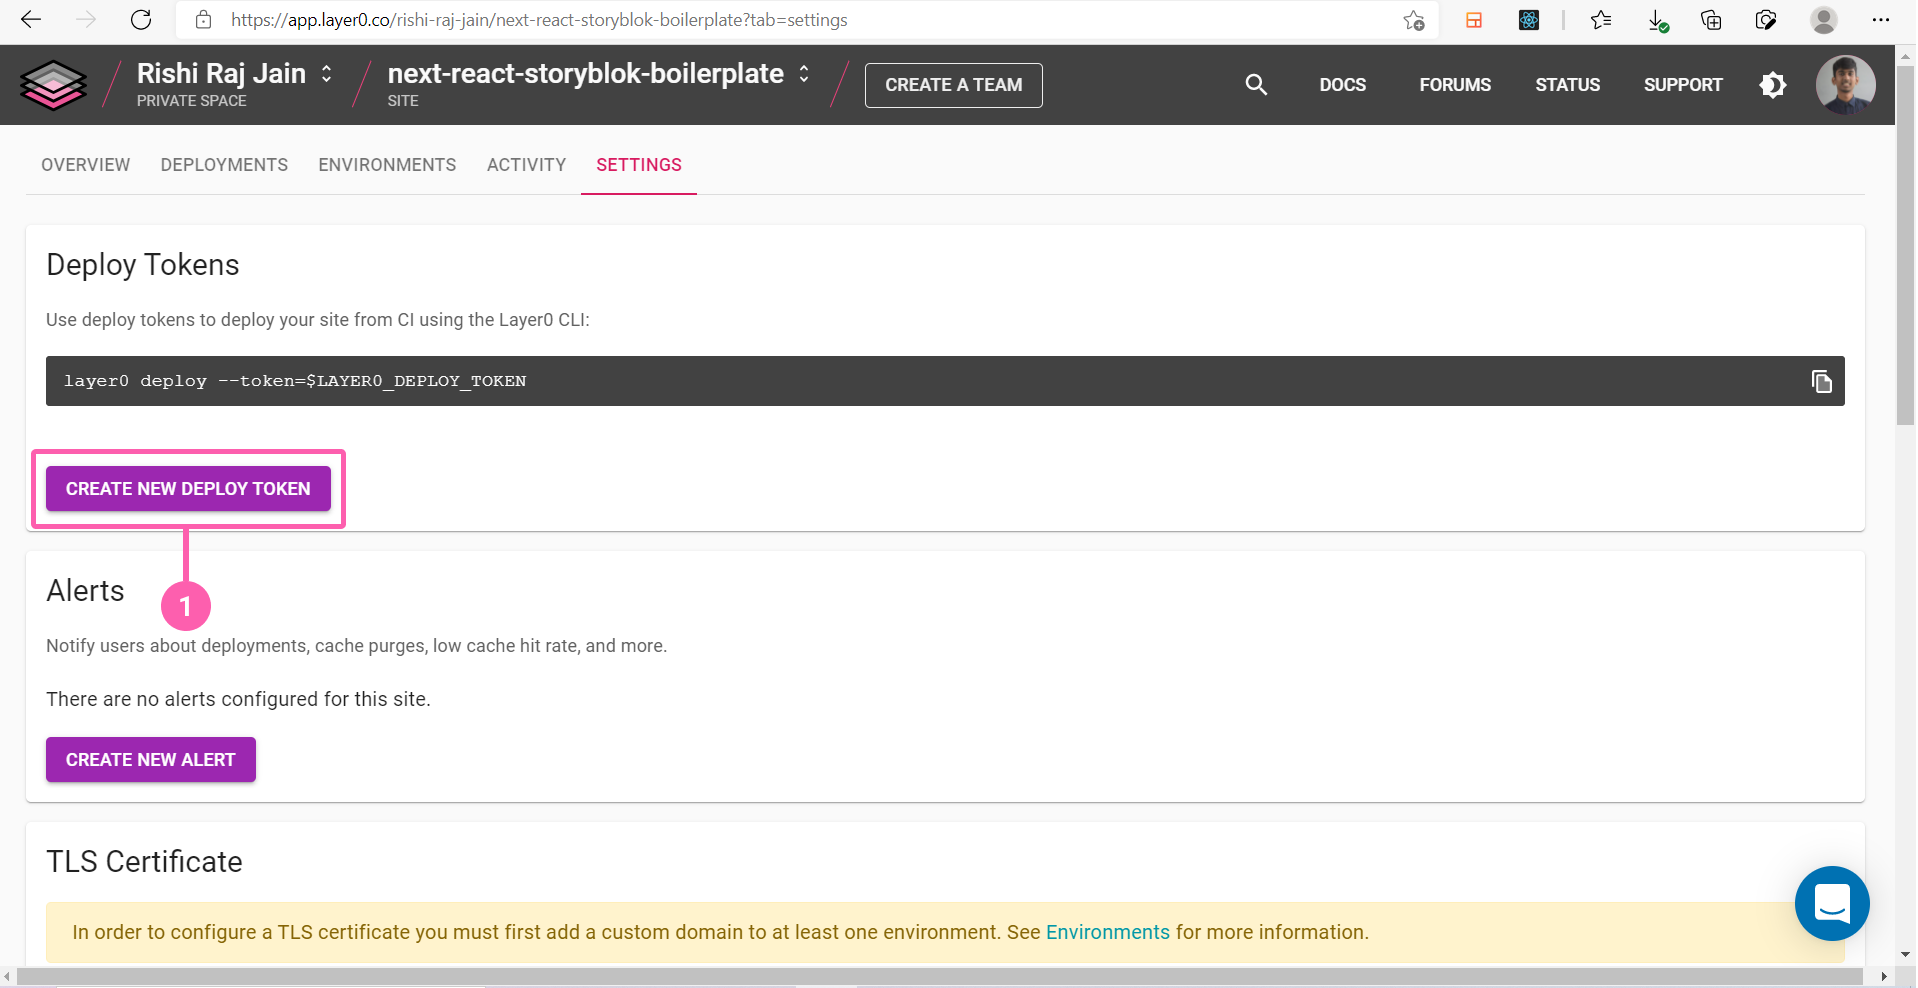The width and height of the screenshot is (1918, 988).
Task: Click the Create New Alert button
Action: click(x=151, y=759)
